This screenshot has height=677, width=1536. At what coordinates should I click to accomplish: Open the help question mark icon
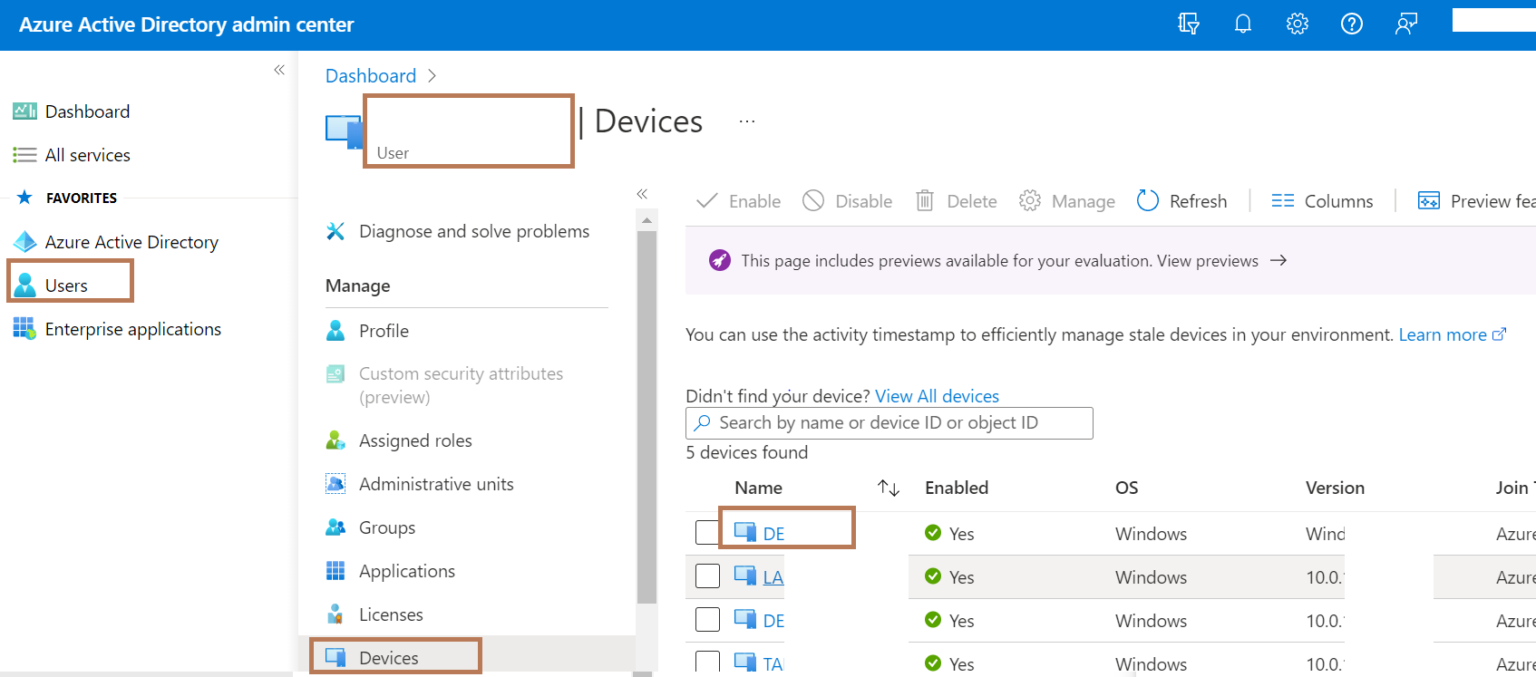(x=1351, y=23)
